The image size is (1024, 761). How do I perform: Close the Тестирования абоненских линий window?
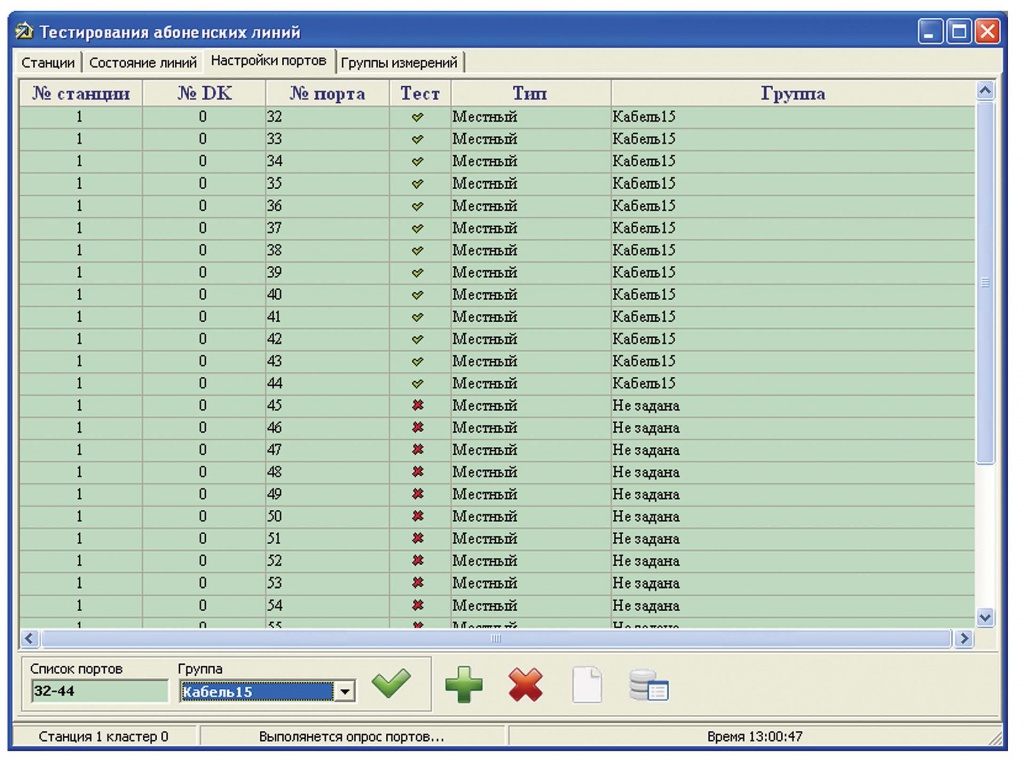point(987,31)
